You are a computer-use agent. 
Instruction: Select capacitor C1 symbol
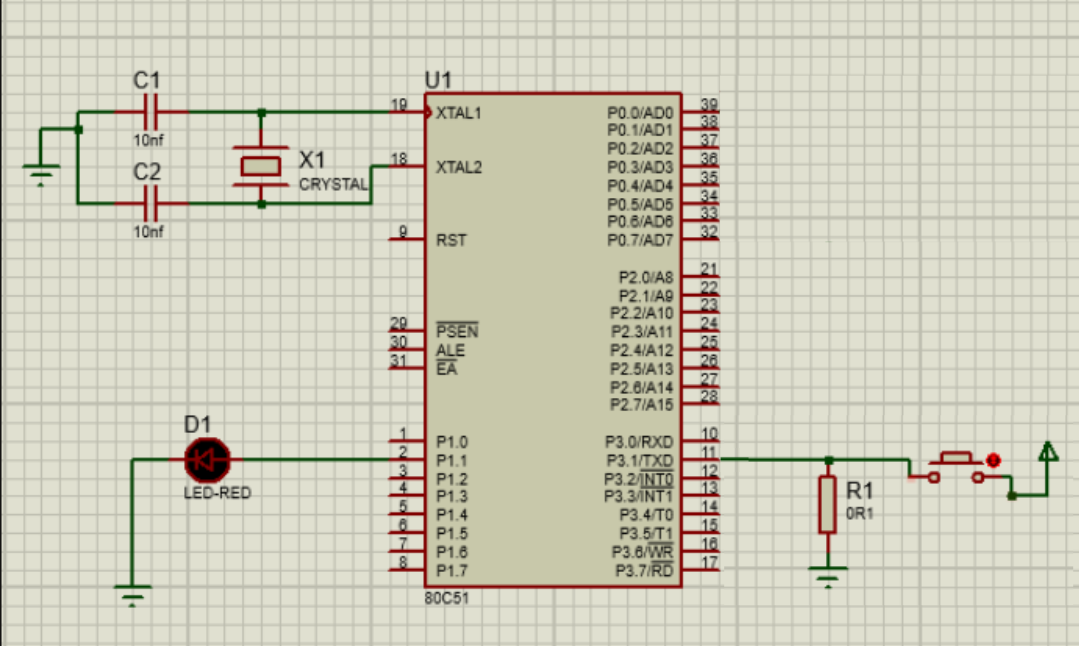click(150, 110)
